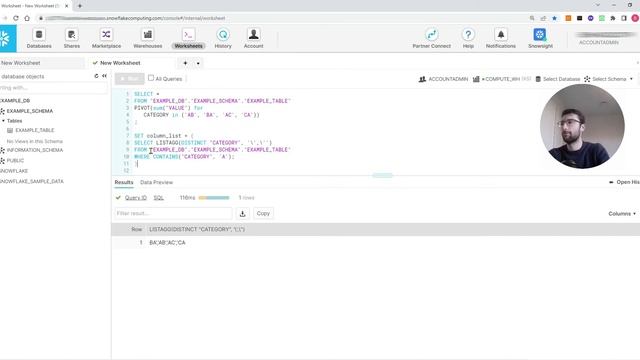Run the query
This screenshot has height=360, width=640.
pyautogui.click(x=130, y=78)
